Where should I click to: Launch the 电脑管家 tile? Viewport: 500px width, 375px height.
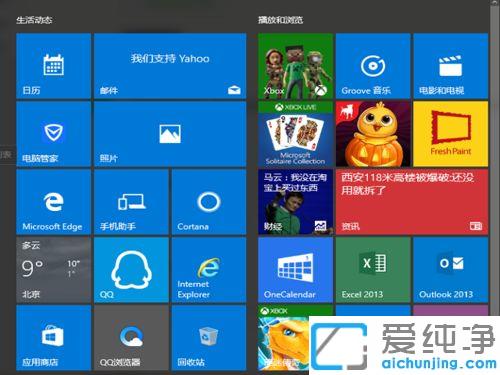(53, 134)
